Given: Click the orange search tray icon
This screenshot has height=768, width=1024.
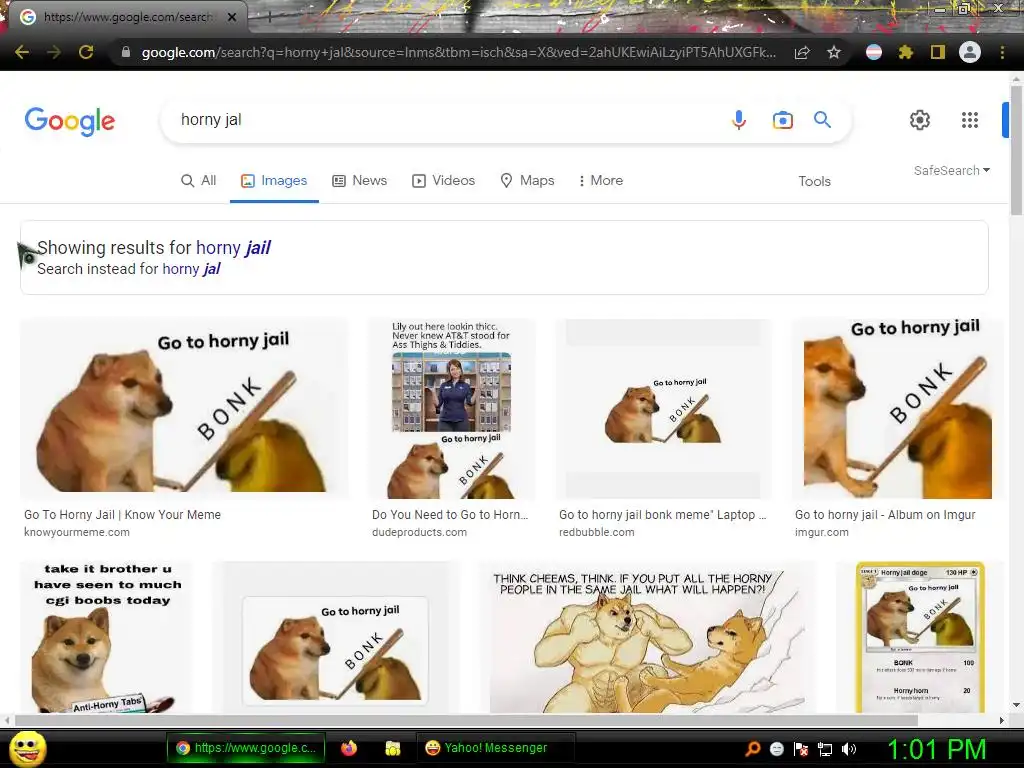Looking at the screenshot, I should click(x=752, y=749).
